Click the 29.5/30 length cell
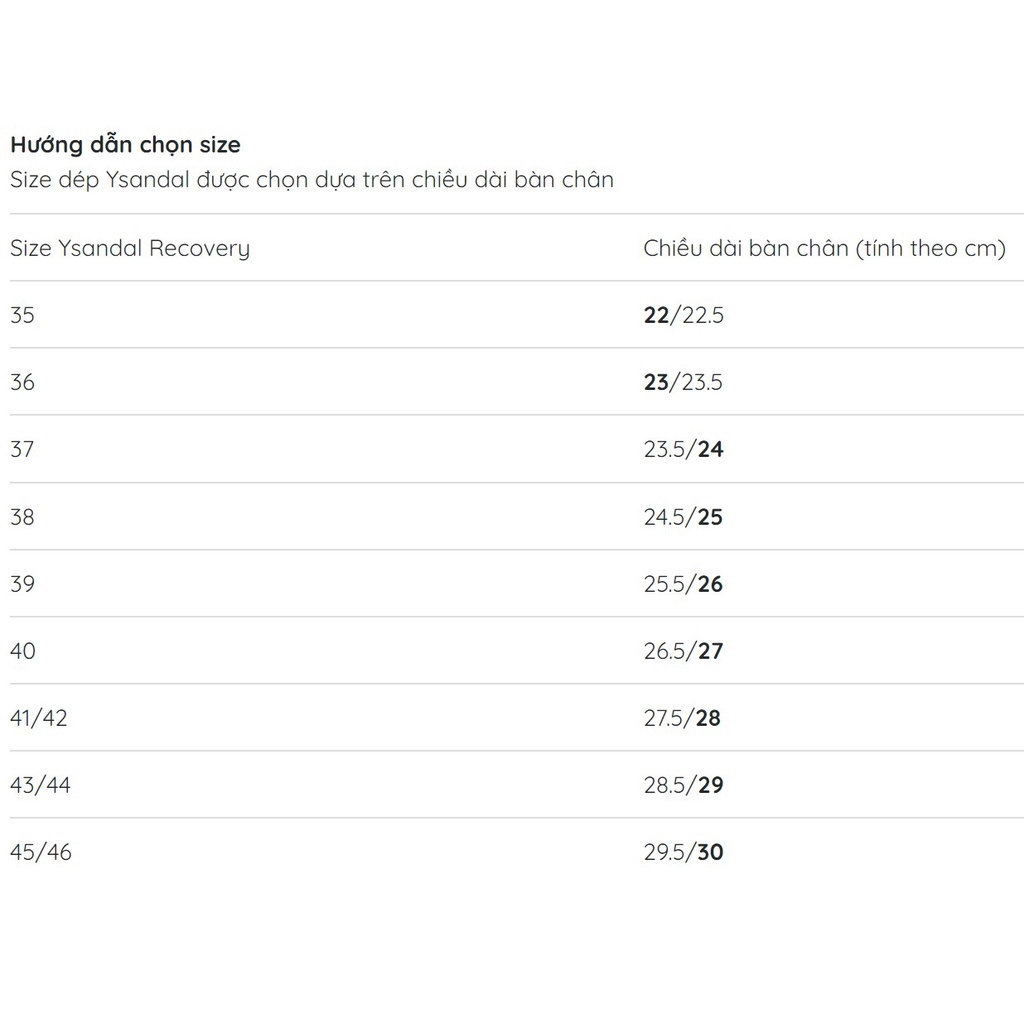1024x1024 pixels. [683, 852]
